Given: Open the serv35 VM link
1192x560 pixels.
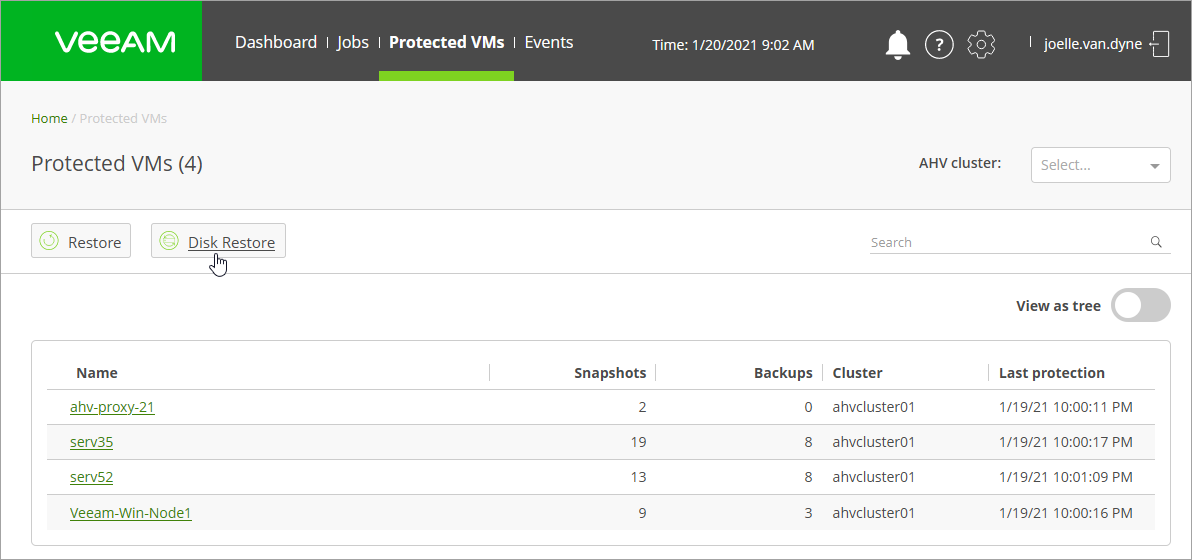Looking at the screenshot, I should pos(91,442).
